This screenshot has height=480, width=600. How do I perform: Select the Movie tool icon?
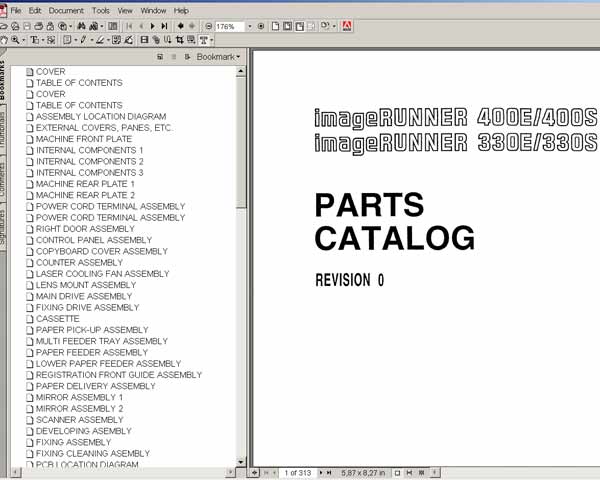[x=144, y=39]
